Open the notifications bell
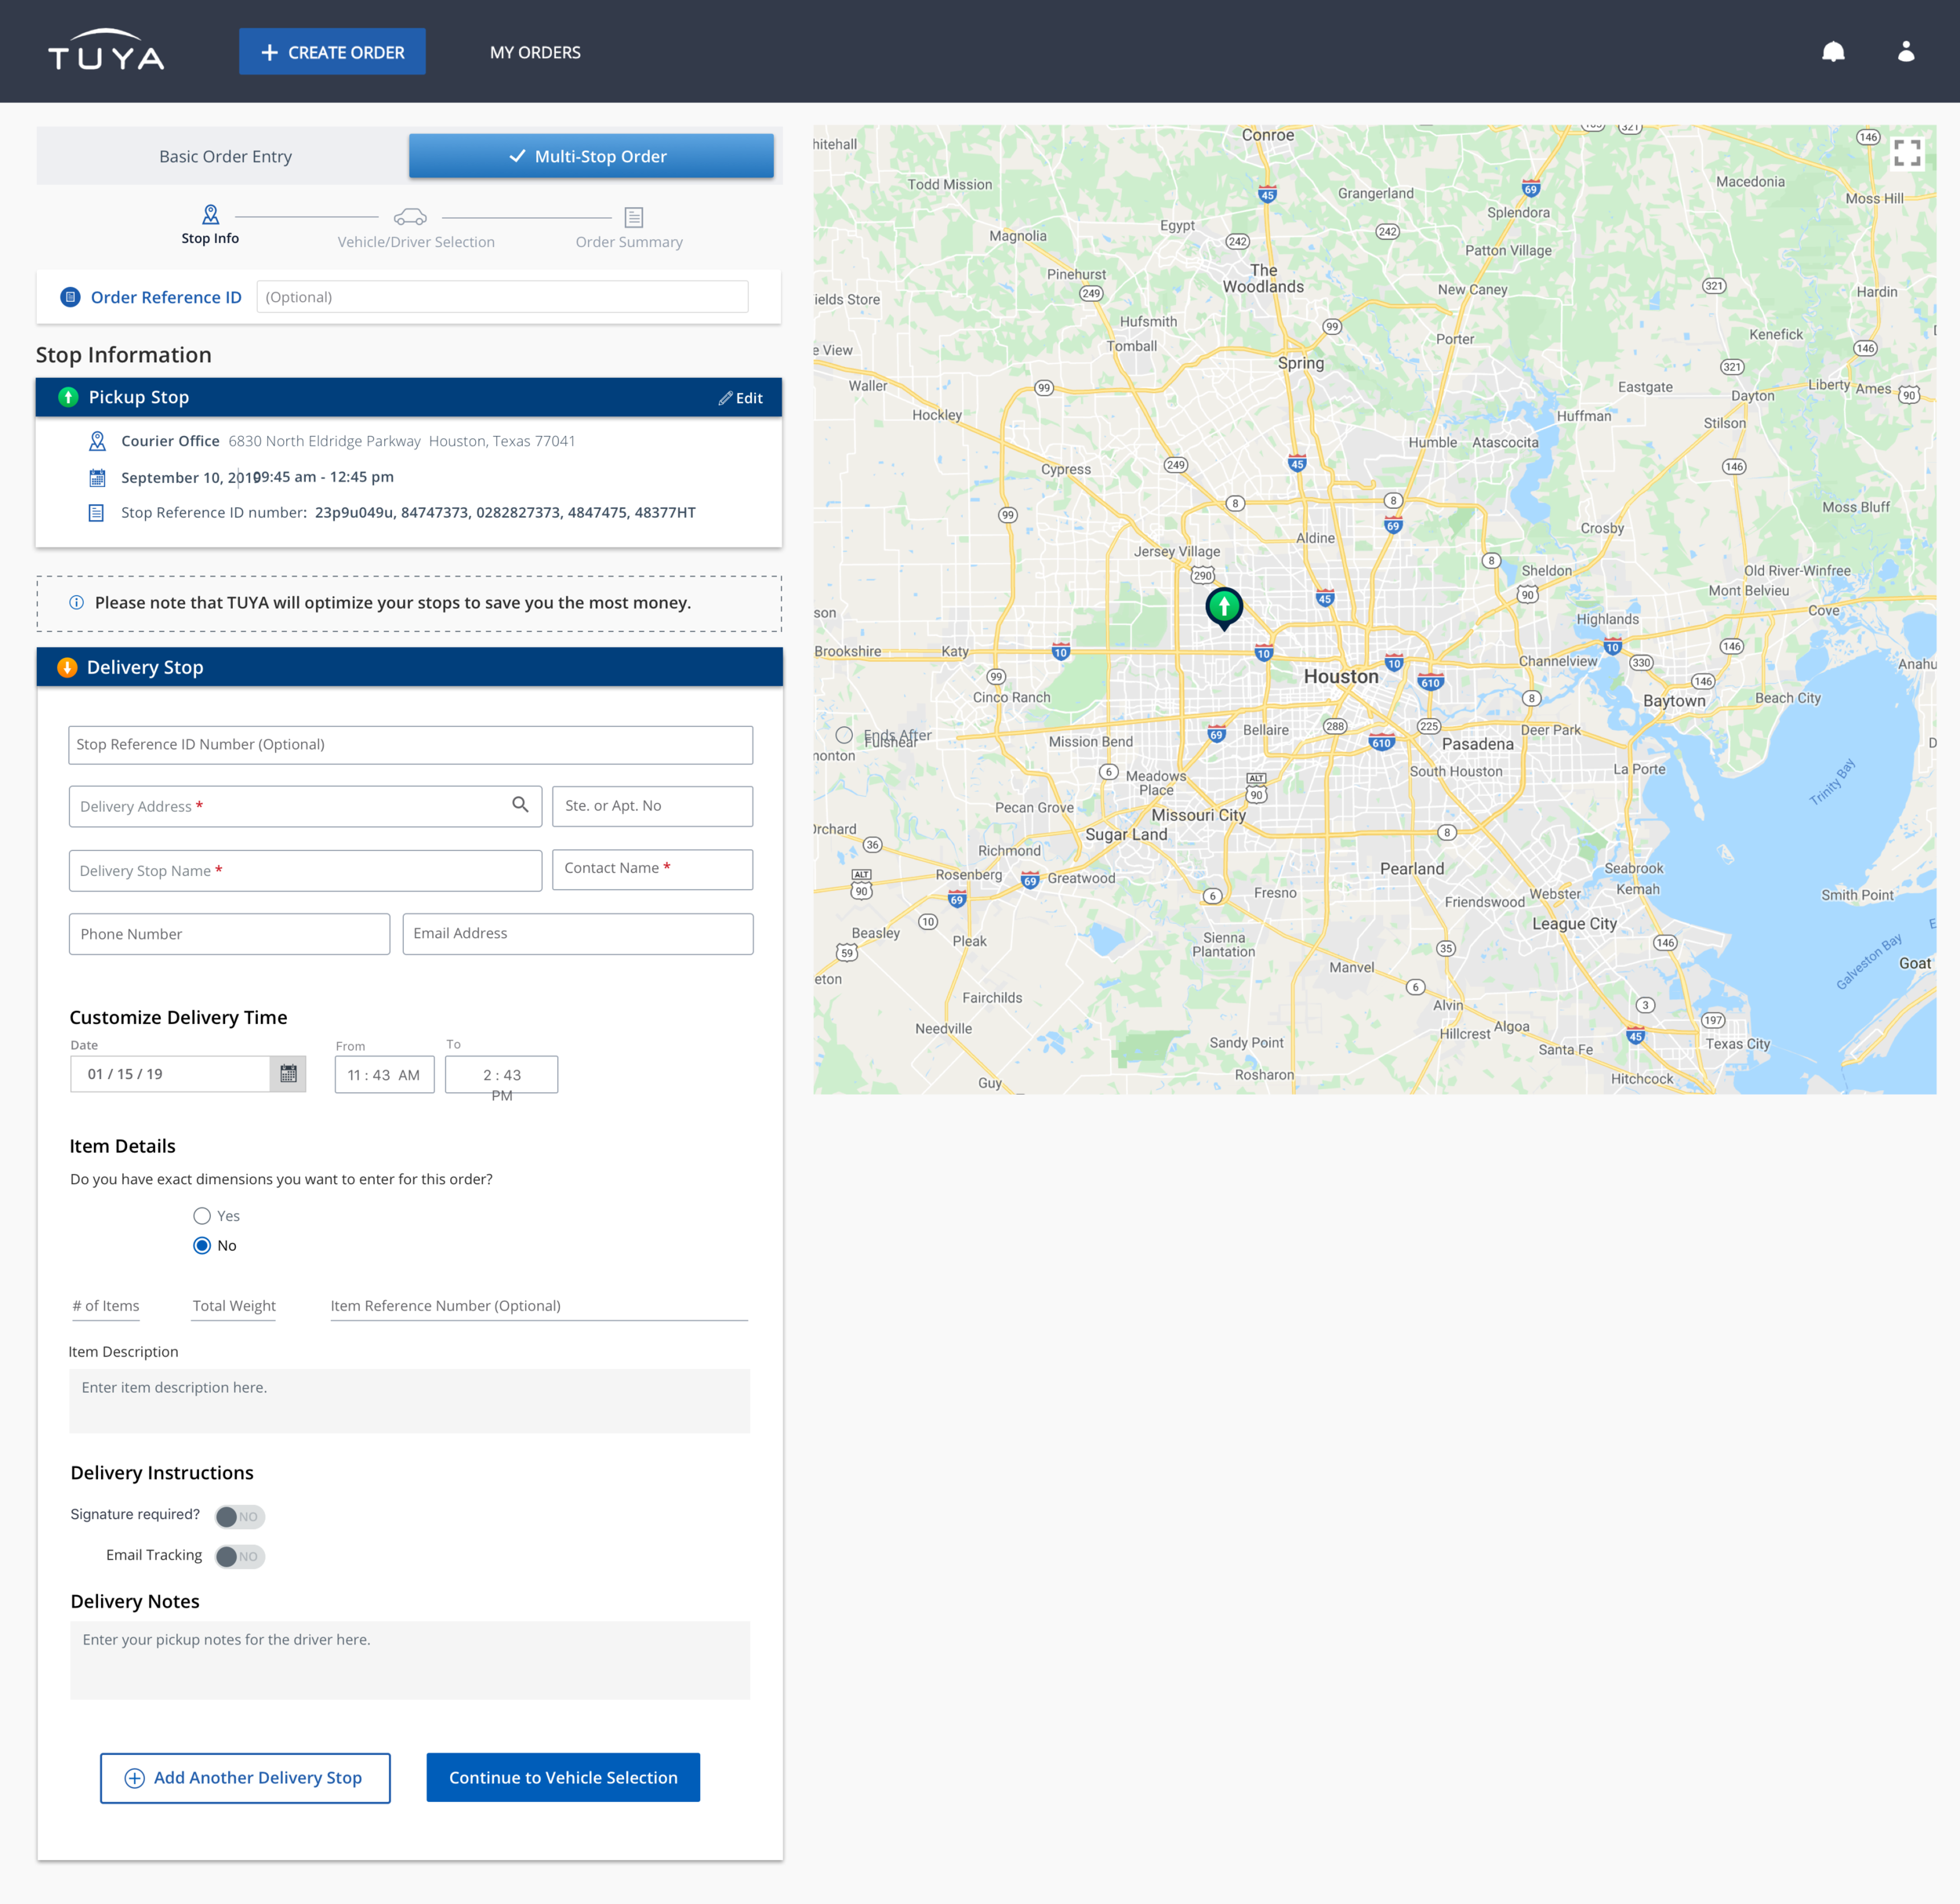This screenshot has height=1904, width=1960. coord(1832,52)
